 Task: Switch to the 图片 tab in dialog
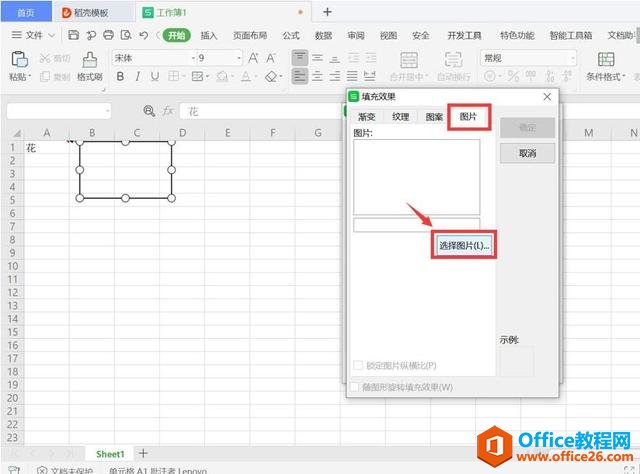(x=468, y=116)
